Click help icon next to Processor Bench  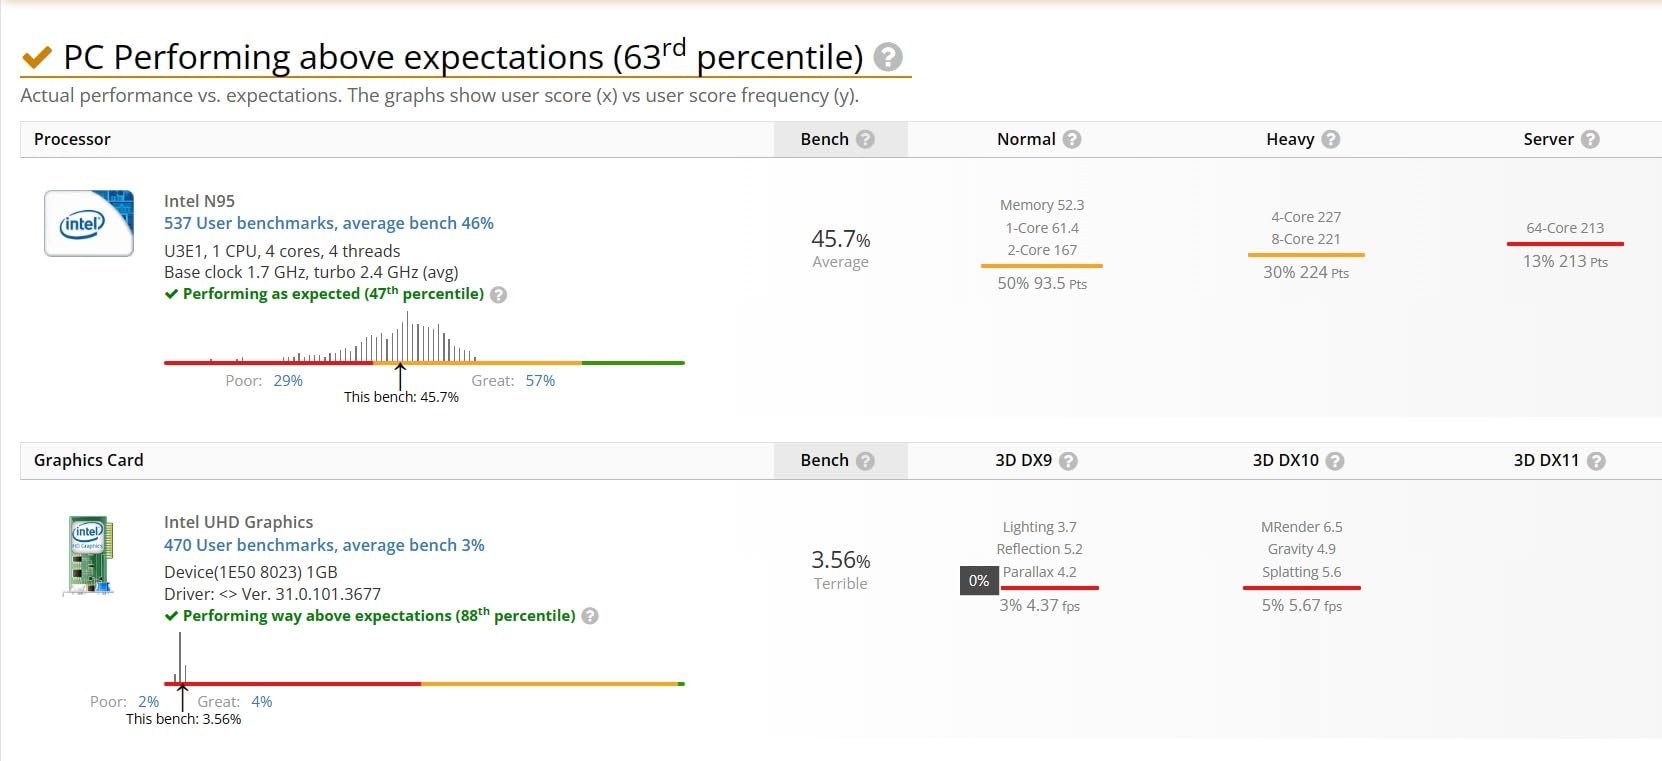[x=865, y=139]
